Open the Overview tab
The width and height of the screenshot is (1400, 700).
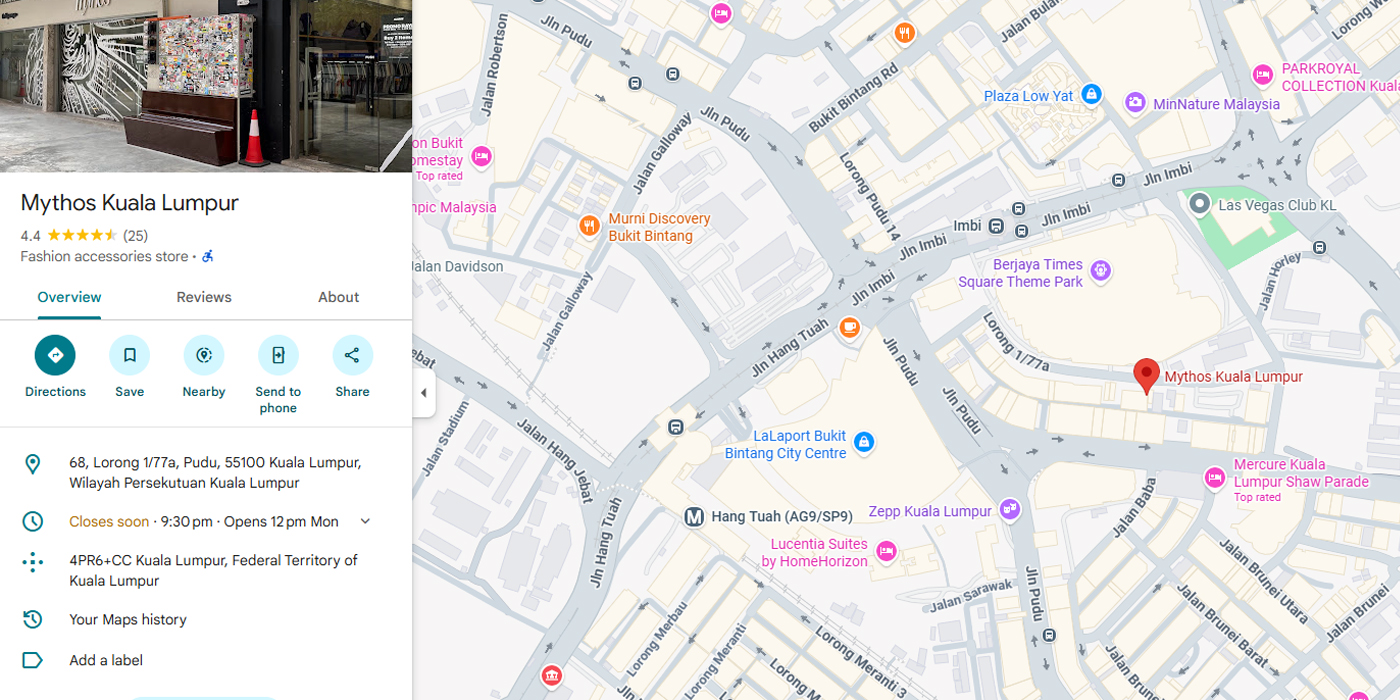click(x=69, y=297)
